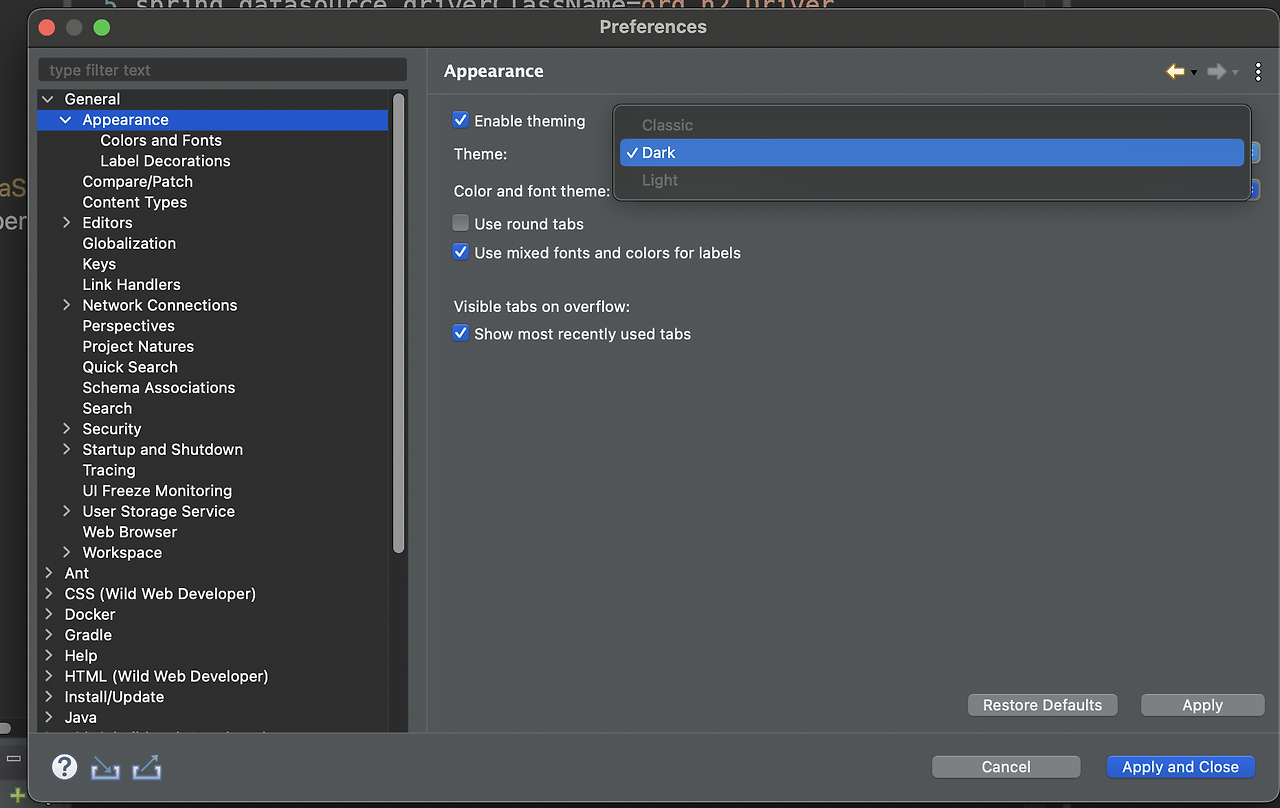This screenshot has width=1280, height=808.
Task: Open Preferences help using the question mark icon
Action: pos(64,767)
